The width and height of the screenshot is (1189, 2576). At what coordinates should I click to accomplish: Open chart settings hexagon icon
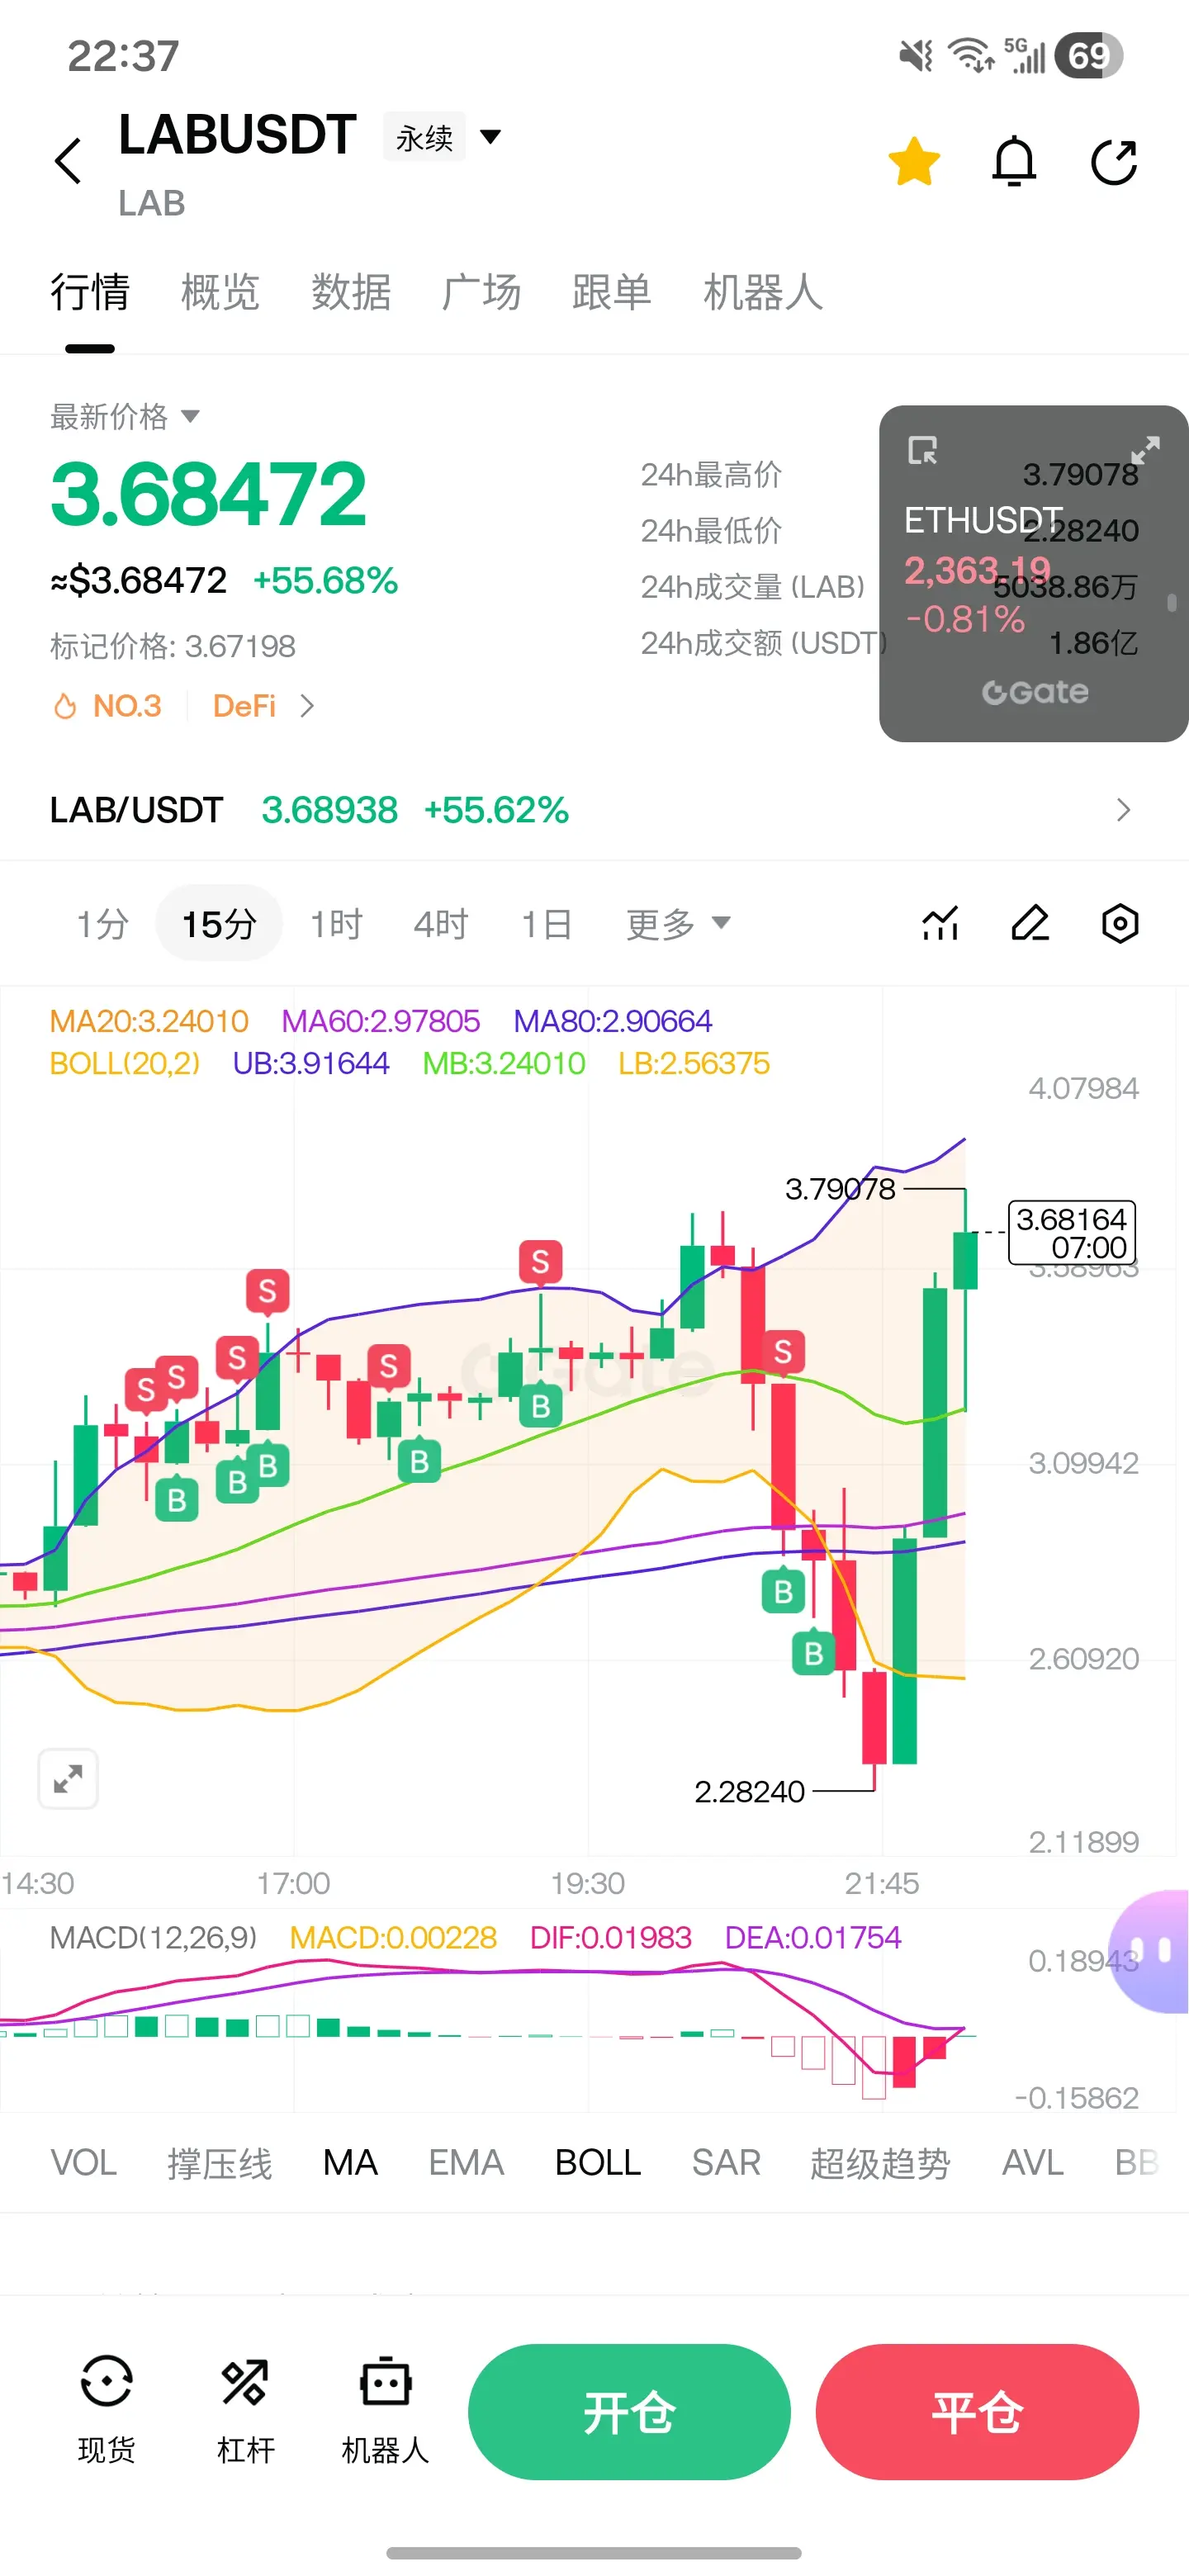pos(1120,924)
